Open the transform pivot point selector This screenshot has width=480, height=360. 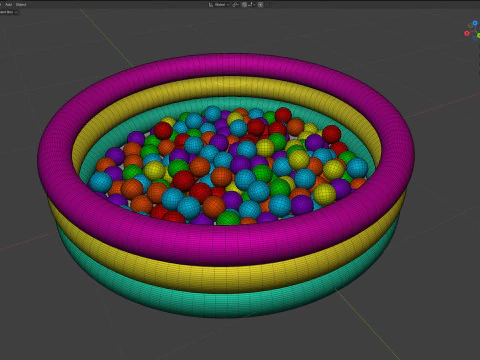tap(235, 5)
